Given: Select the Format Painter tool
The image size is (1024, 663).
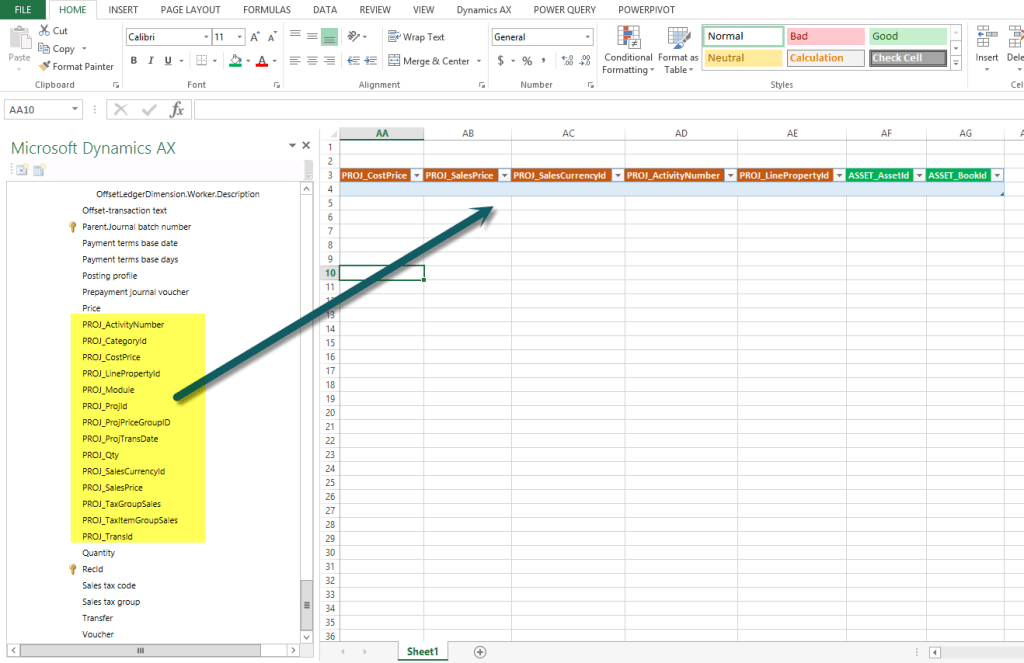Looking at the screenshot, I should [77, 66].
